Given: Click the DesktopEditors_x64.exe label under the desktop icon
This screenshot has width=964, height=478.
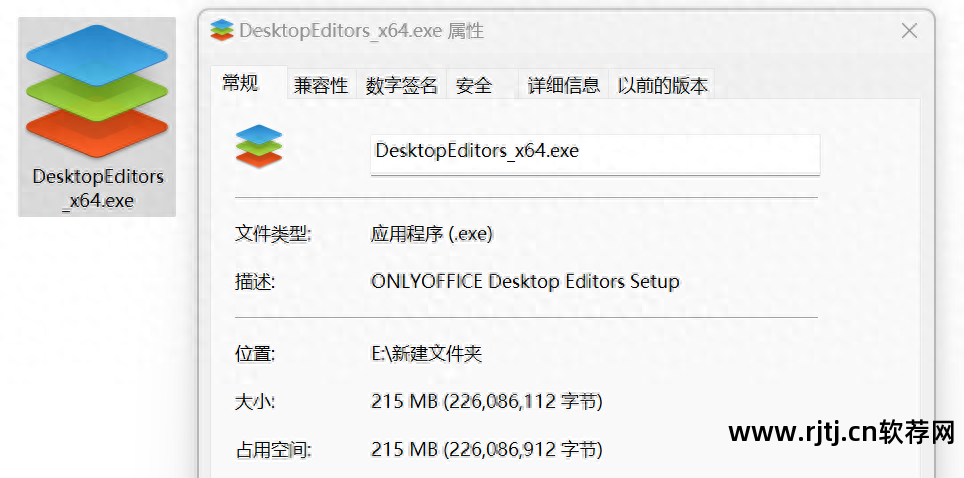Looking at the screenshot, I should [x=97, y=188].
